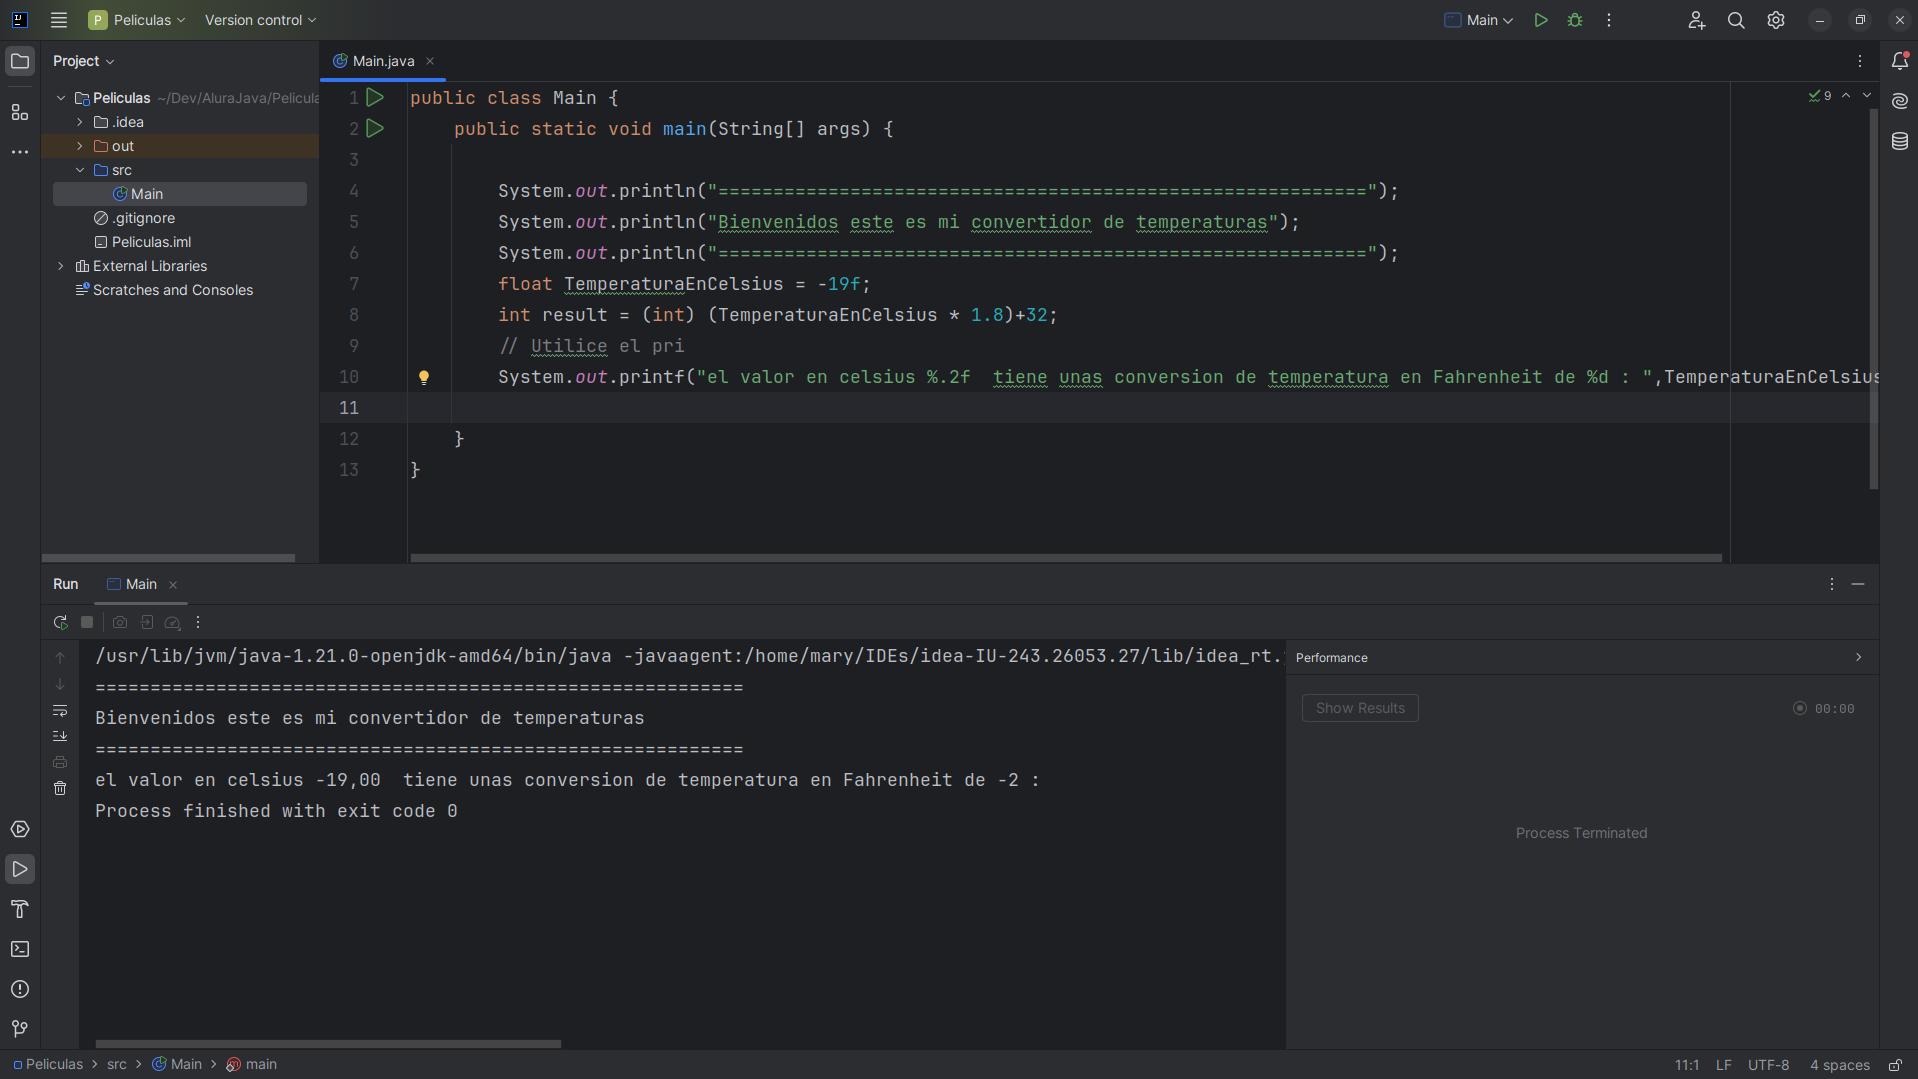Screen dimensions: 1918x1079
Task: Close the Main run tab
Action: point(173,585)
